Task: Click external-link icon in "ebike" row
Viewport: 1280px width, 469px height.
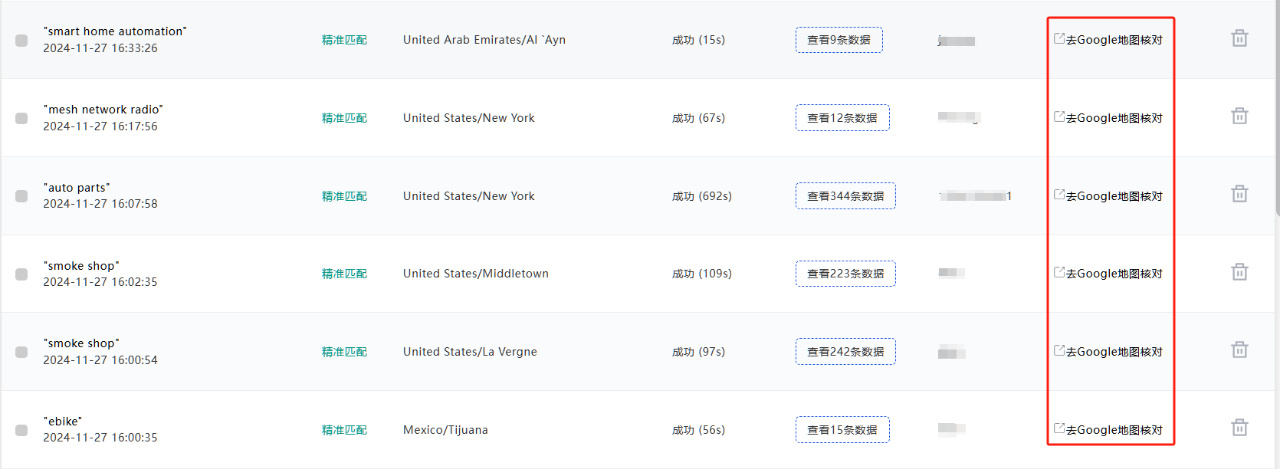Action: click(1059, 428)
